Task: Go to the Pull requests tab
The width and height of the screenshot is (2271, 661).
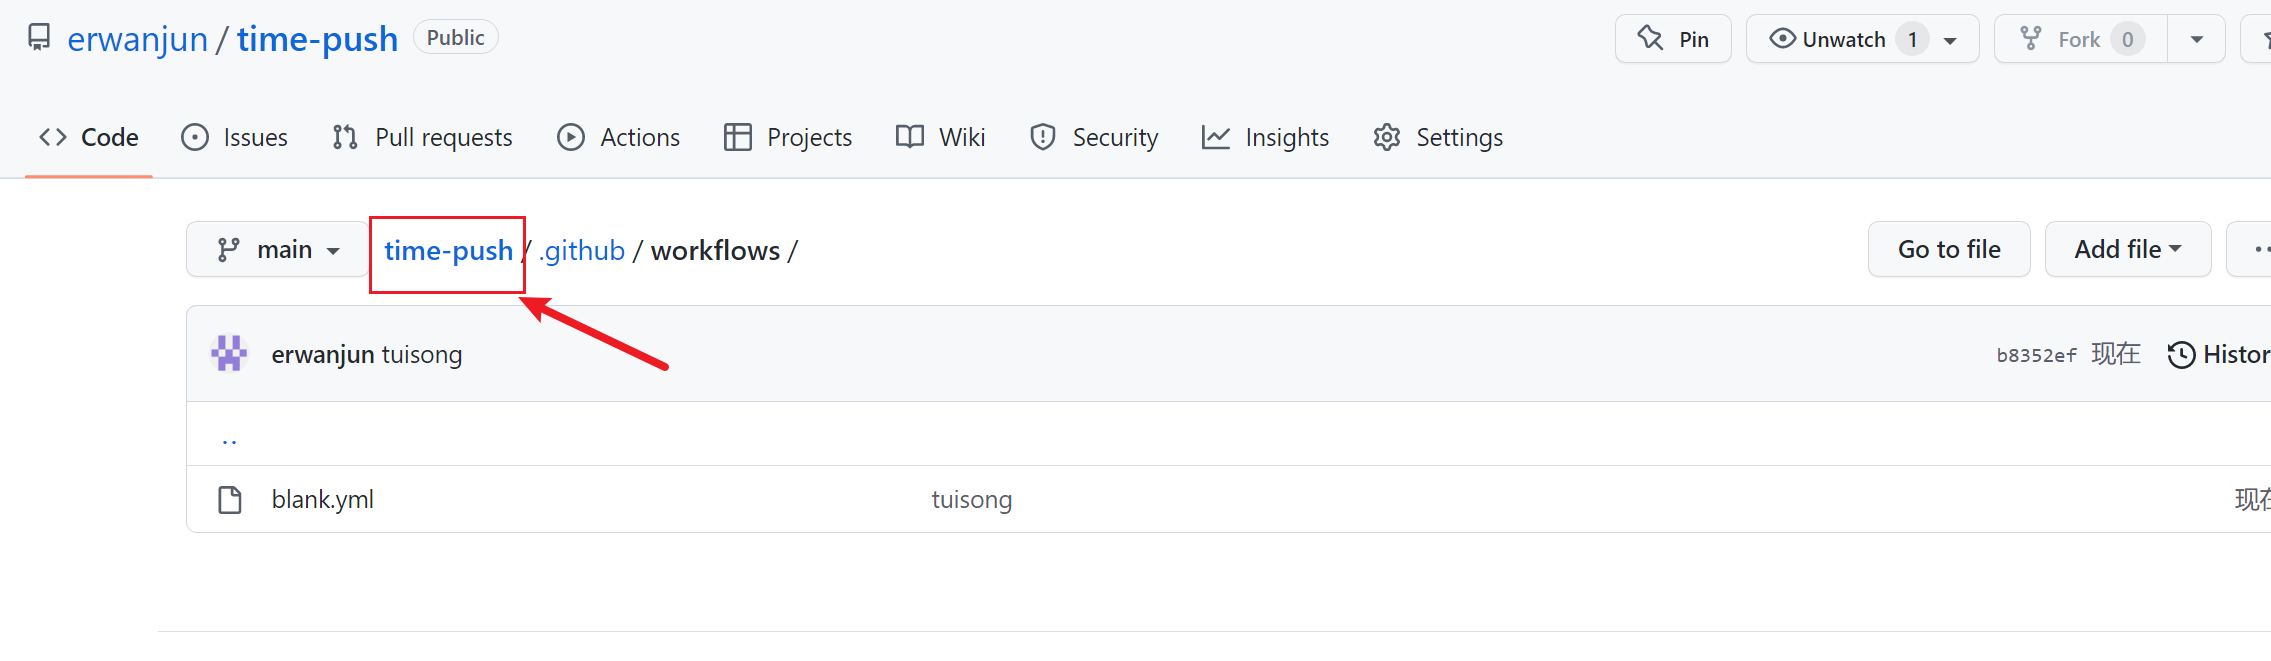Action: tap(422, 137)
